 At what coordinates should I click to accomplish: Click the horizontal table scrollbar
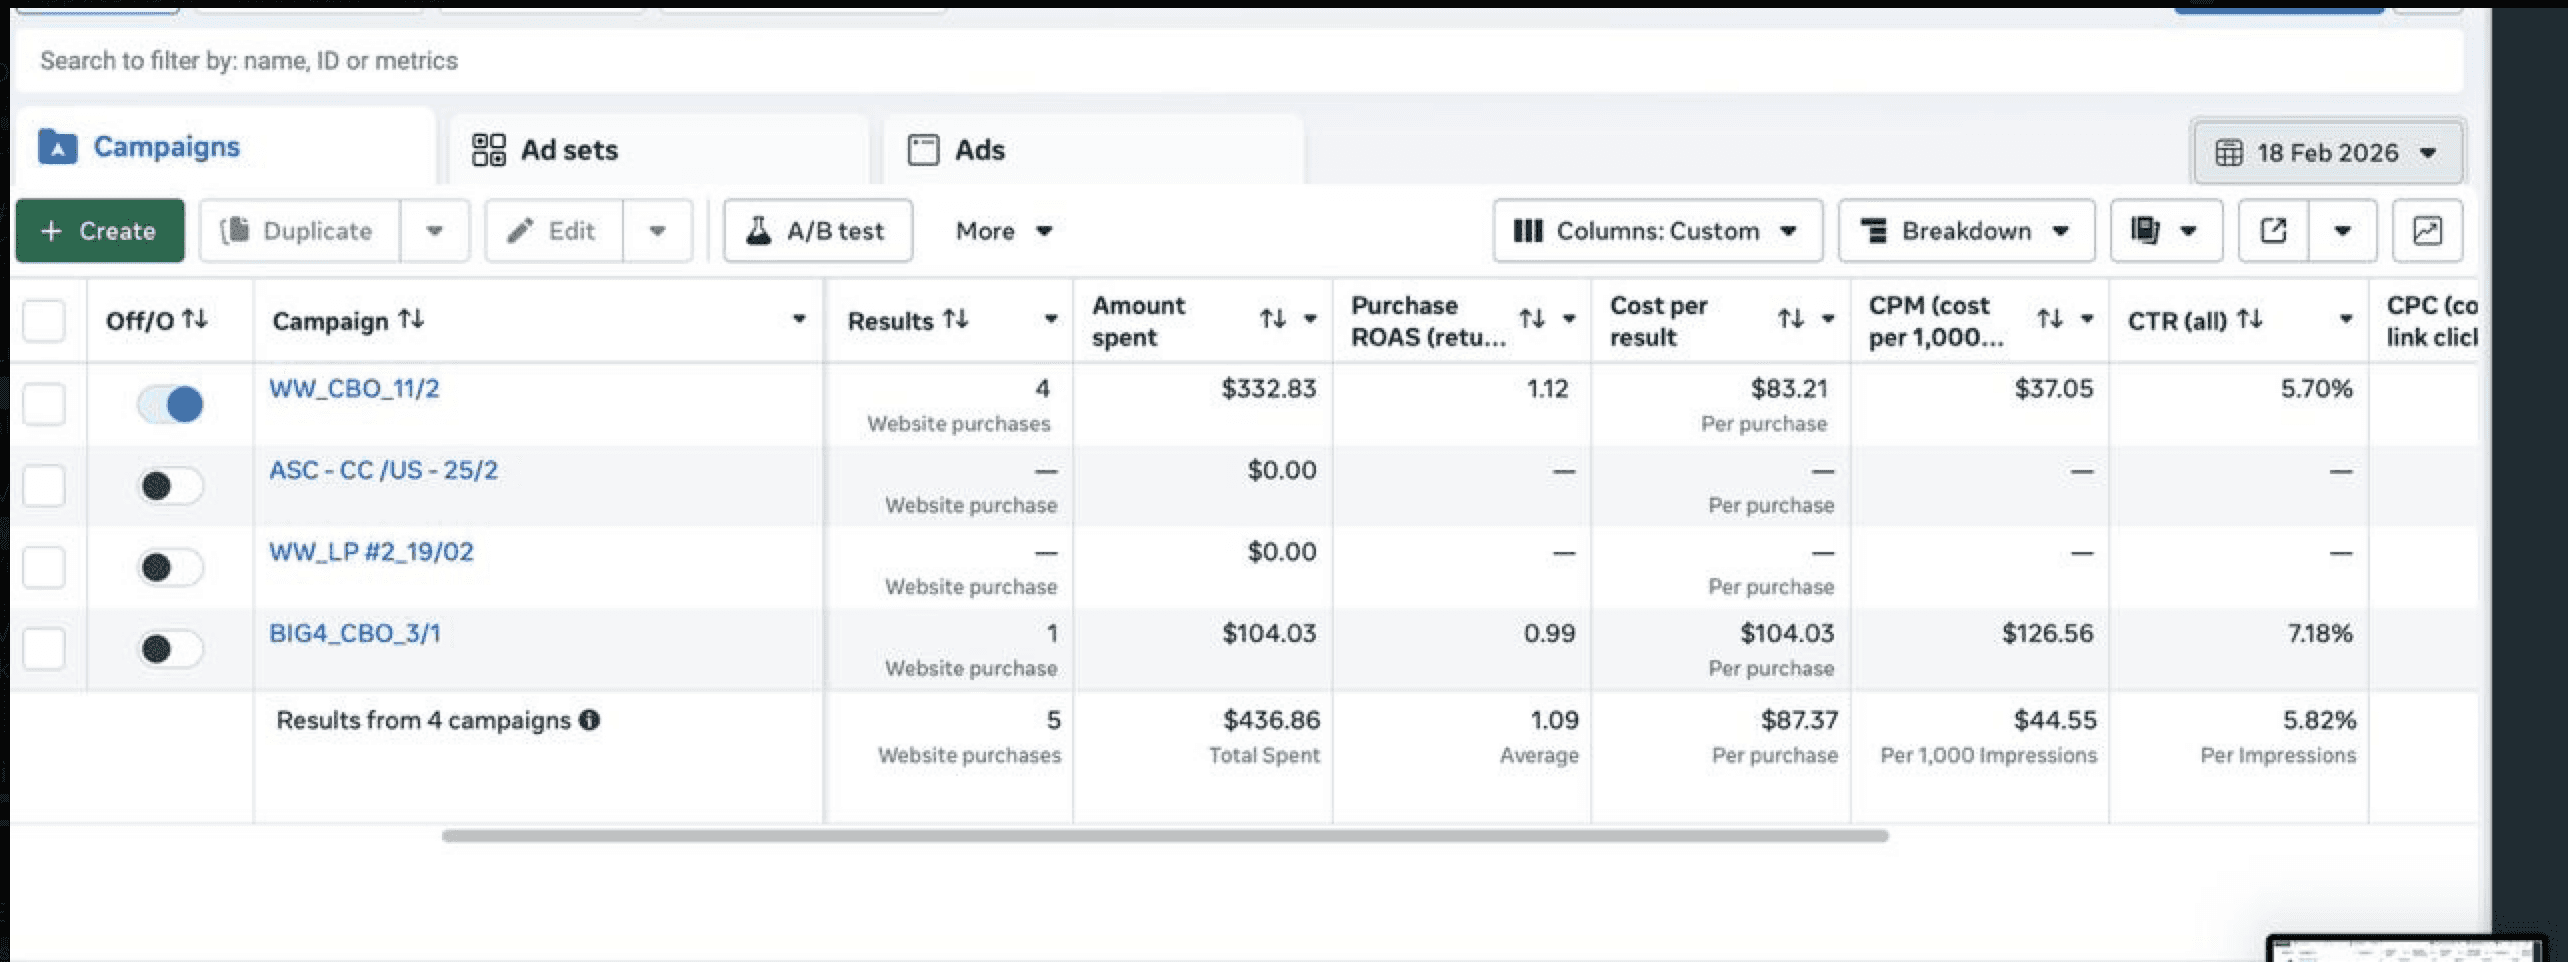click(x=1165, y=836)
